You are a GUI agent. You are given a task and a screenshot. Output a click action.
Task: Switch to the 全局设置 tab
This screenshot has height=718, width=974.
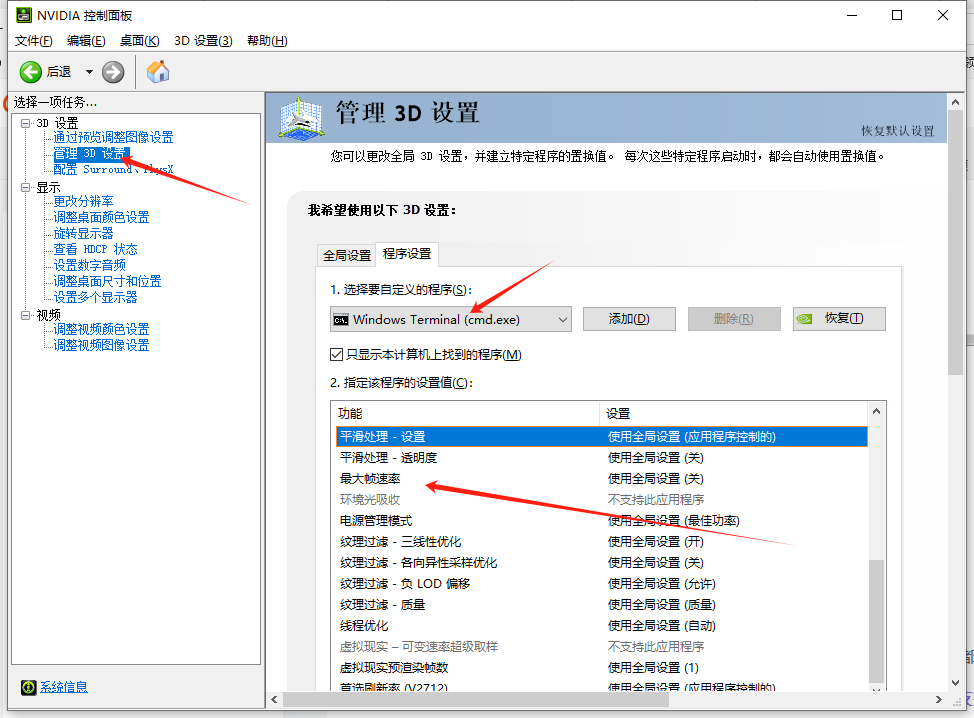click(x=347, y=255)
